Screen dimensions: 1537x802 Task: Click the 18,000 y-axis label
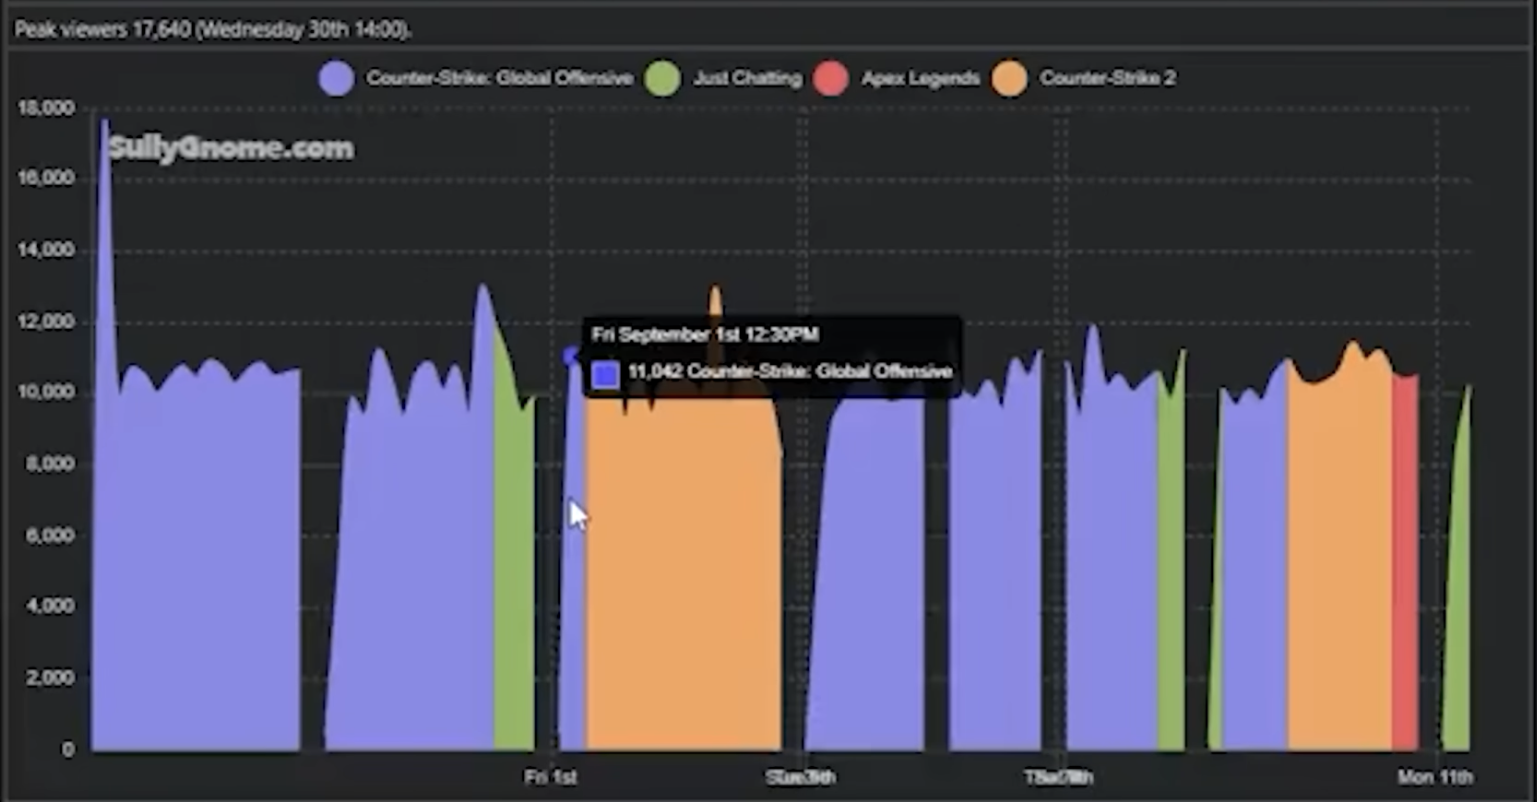tap(46, 107)
